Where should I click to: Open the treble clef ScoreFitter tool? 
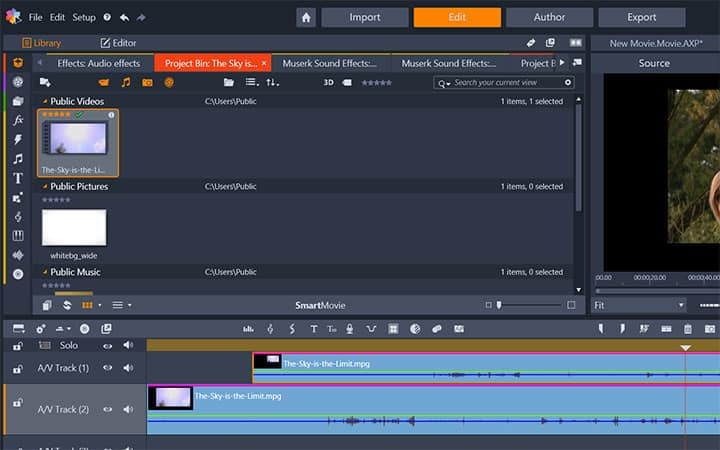(270, 329)
